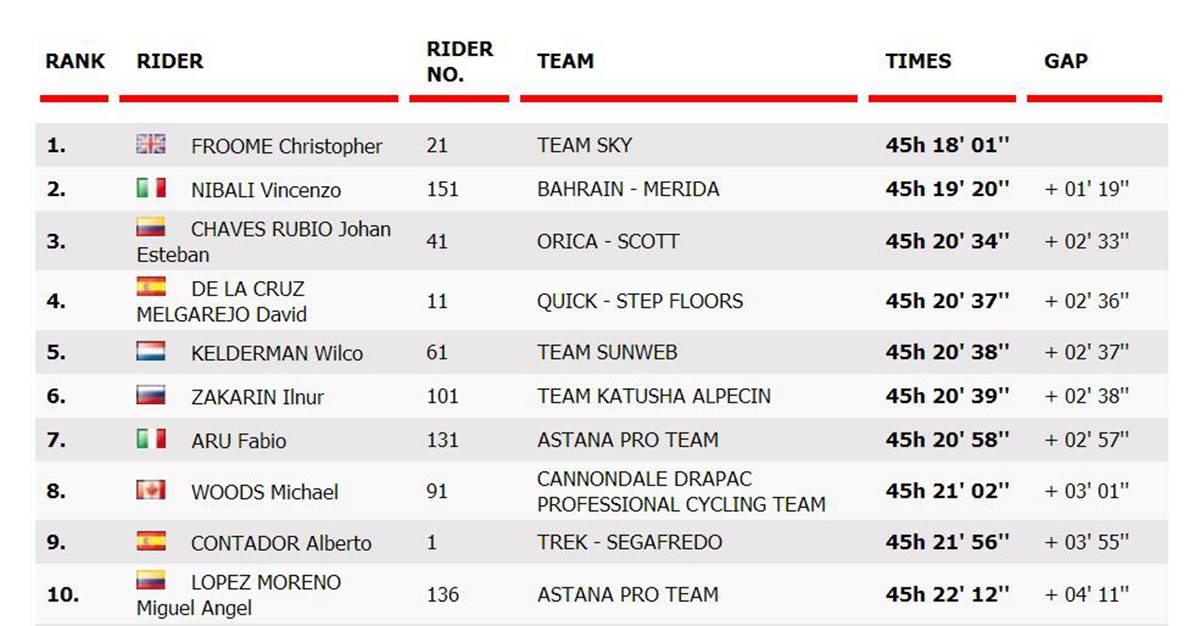Open the BAHRAIN - MERIDA team link
The image size is (1200, 626).
[628, 189]
